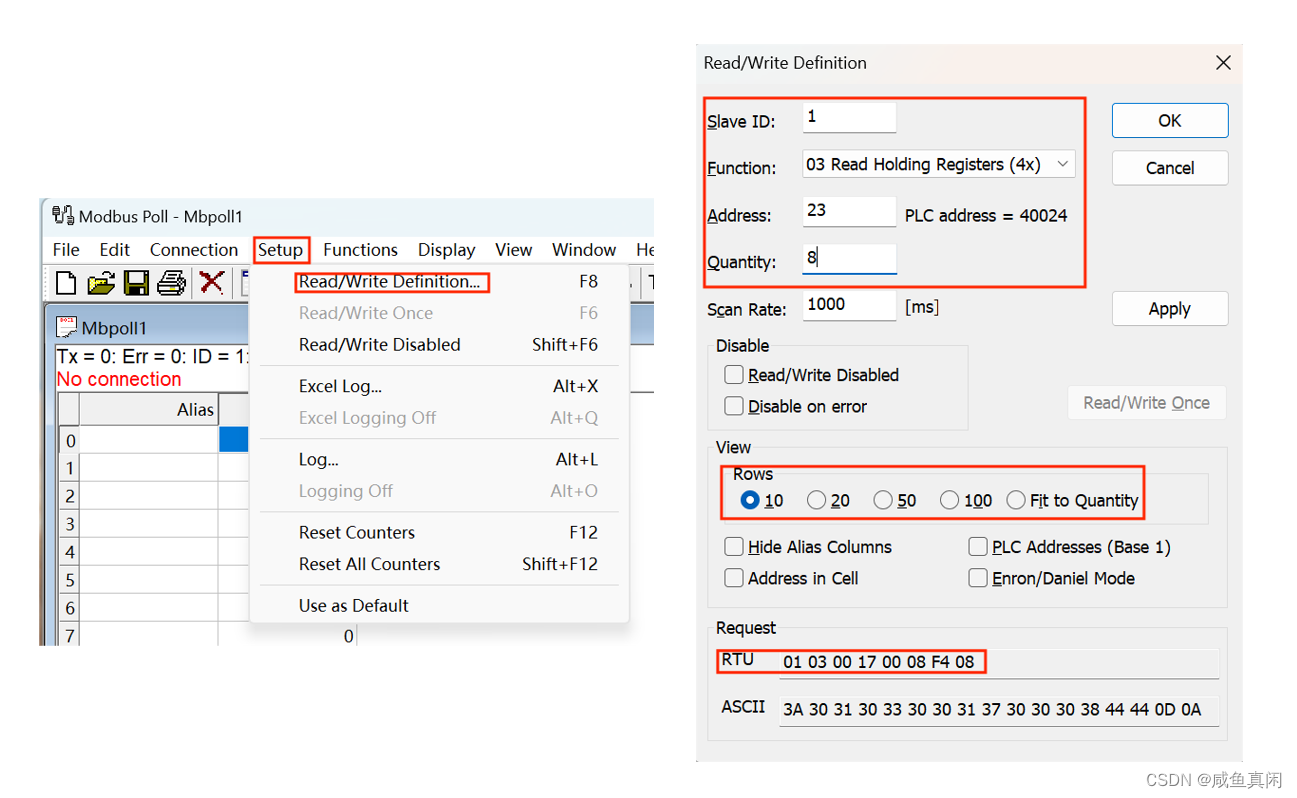Open the Function dropdown list
This screenshot has width=1297, height=798.
click(1063, 164)
